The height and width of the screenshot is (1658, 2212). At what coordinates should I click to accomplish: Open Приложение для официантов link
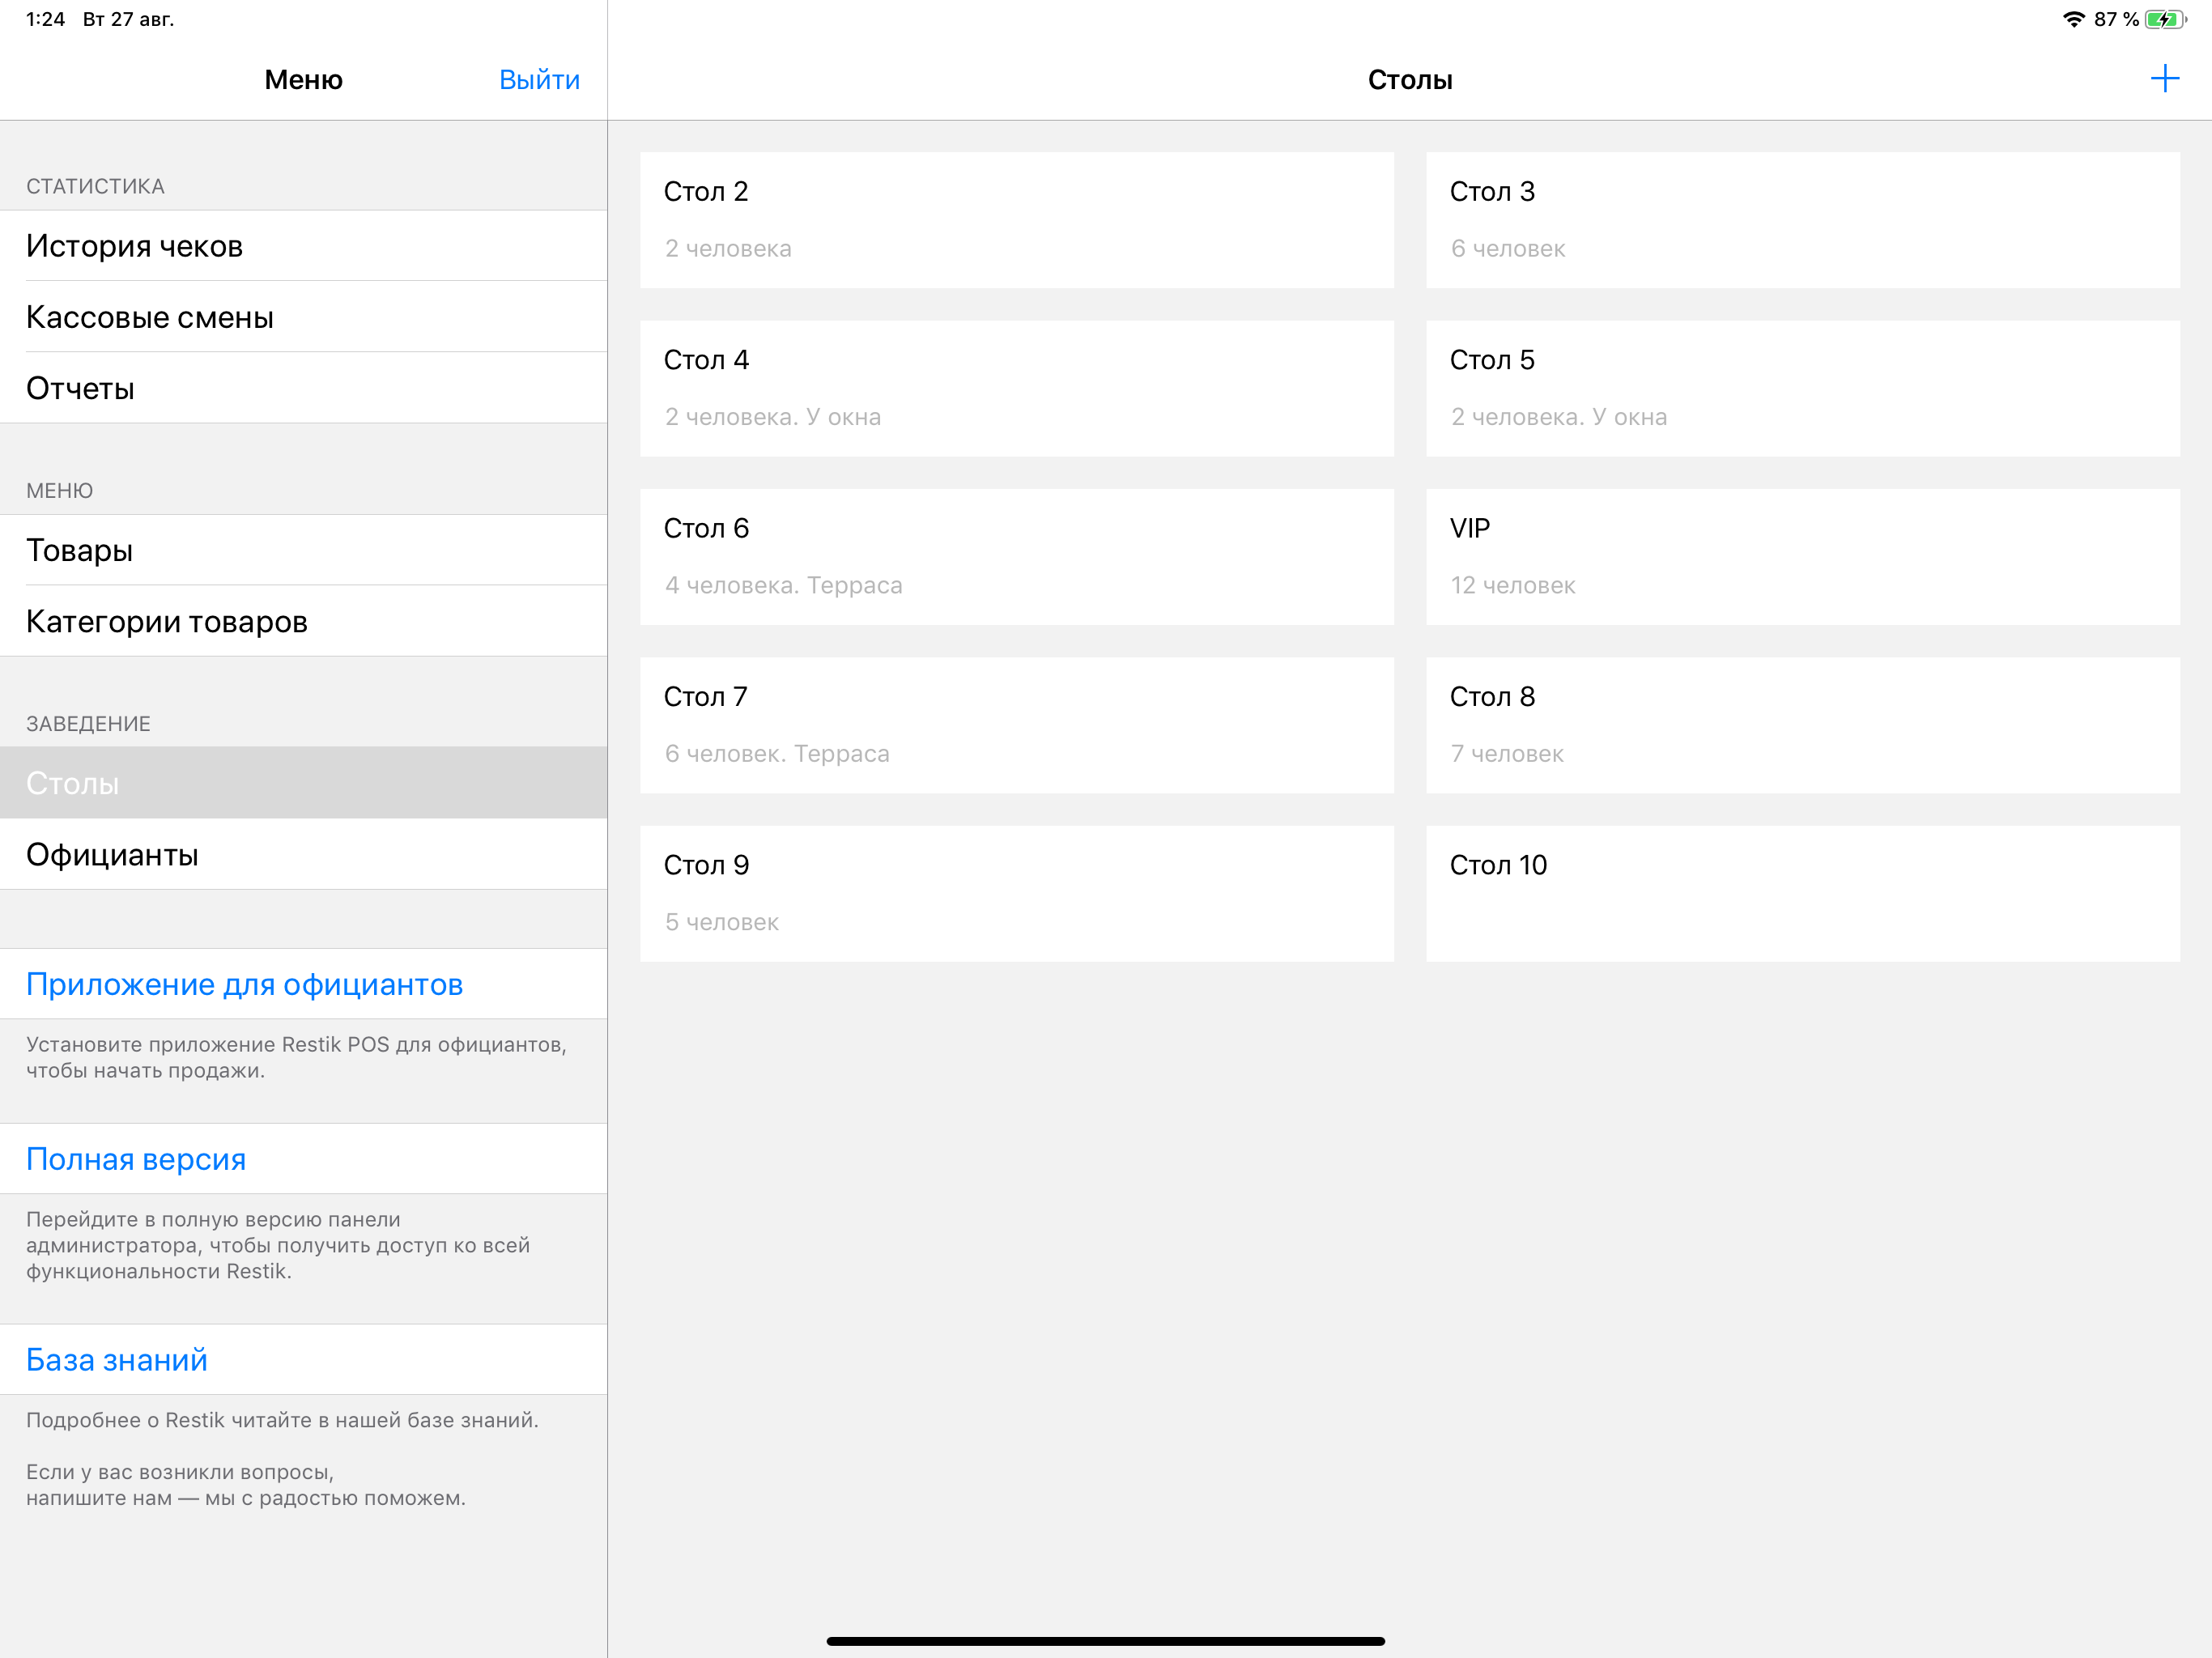244,984
